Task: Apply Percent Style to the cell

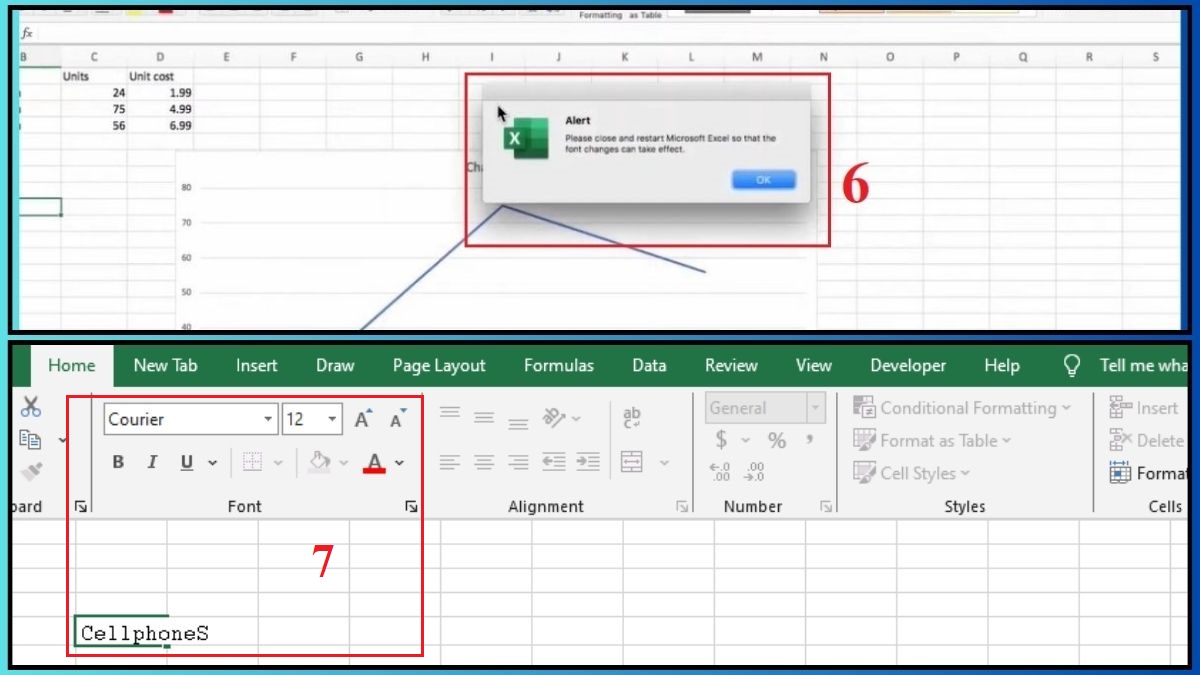Action: click(777, 440)
